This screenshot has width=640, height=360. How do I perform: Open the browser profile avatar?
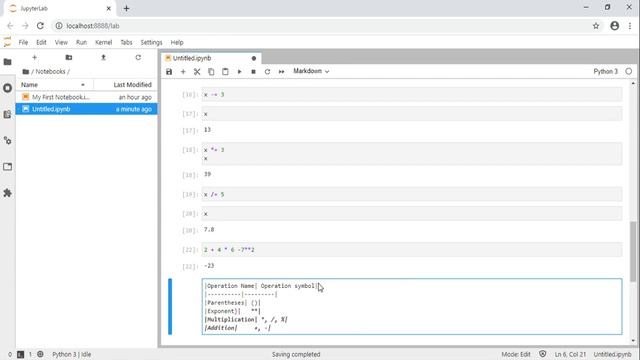[614, 26]
